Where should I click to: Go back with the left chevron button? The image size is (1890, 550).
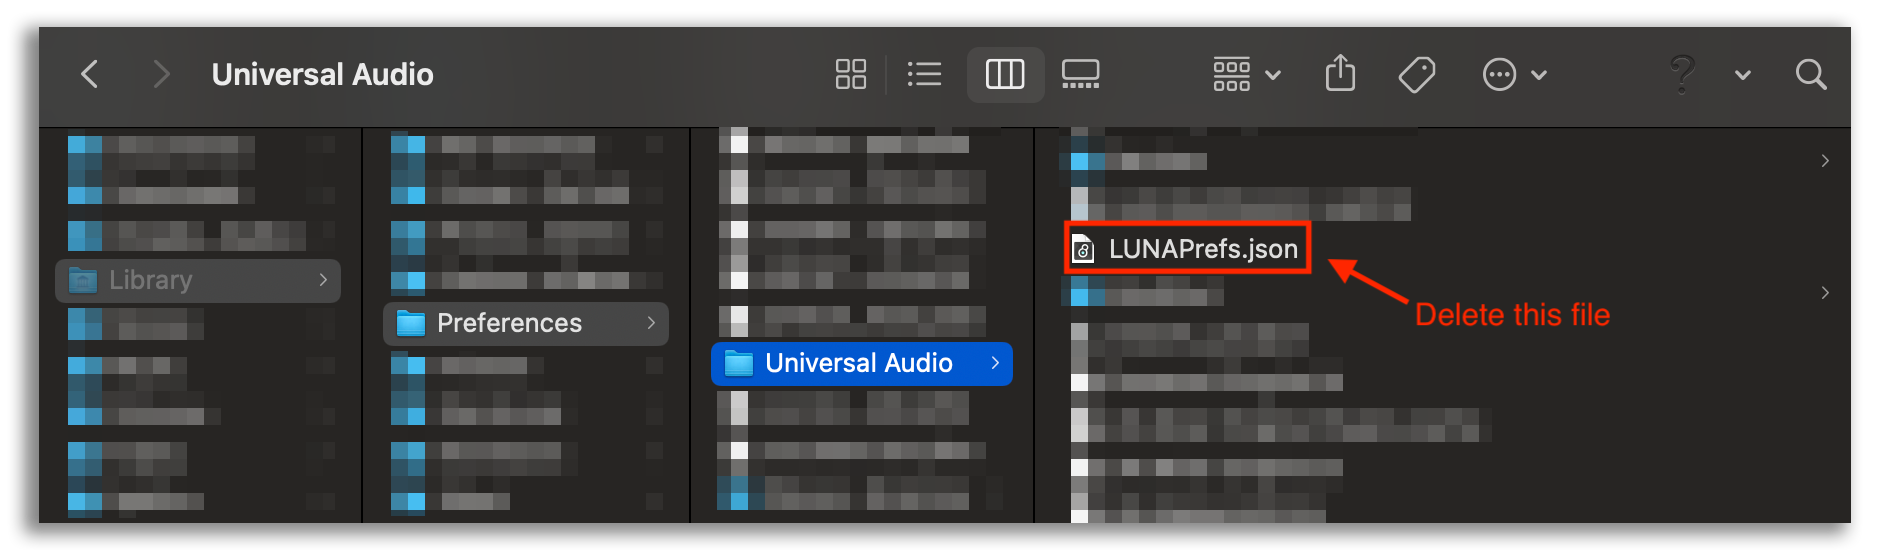[x=90, y=74]
